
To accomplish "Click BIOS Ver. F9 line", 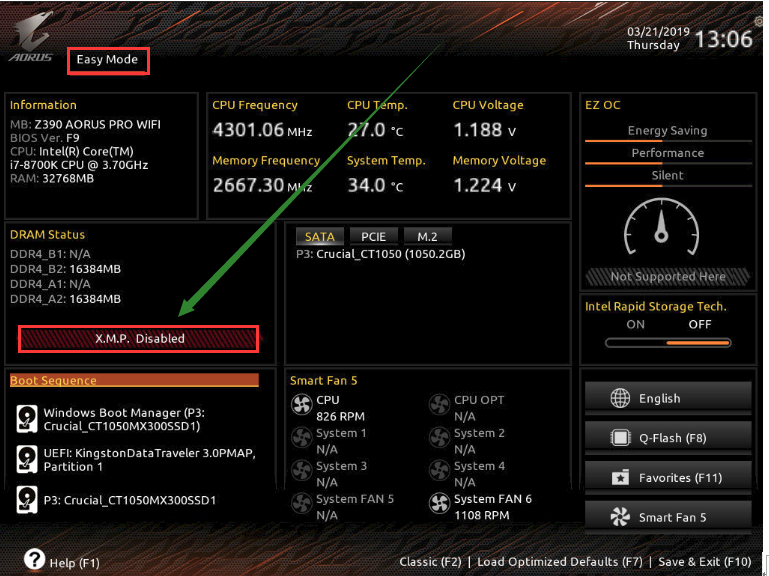I will (45, 138).
